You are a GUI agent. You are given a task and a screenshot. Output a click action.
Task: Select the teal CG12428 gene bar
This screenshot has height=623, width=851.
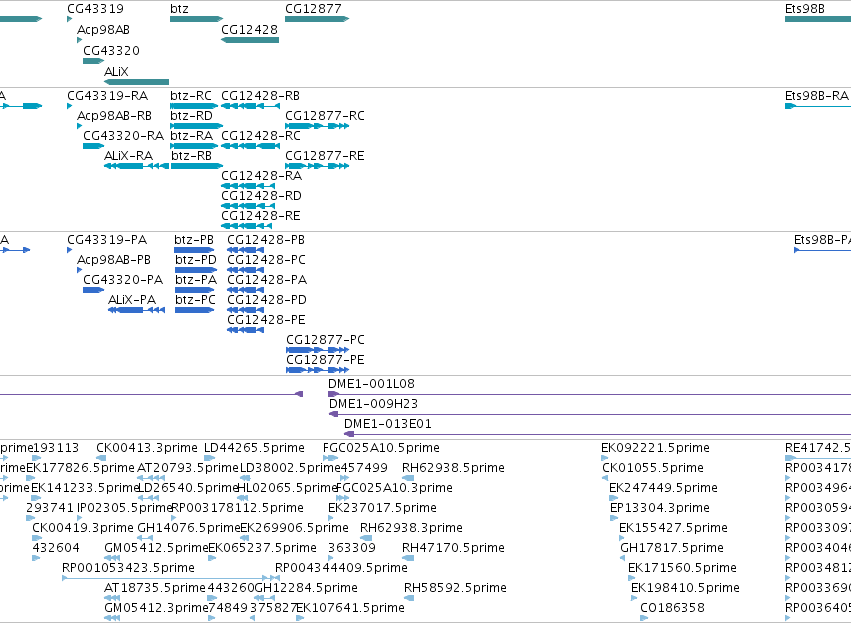coord(250,40)
